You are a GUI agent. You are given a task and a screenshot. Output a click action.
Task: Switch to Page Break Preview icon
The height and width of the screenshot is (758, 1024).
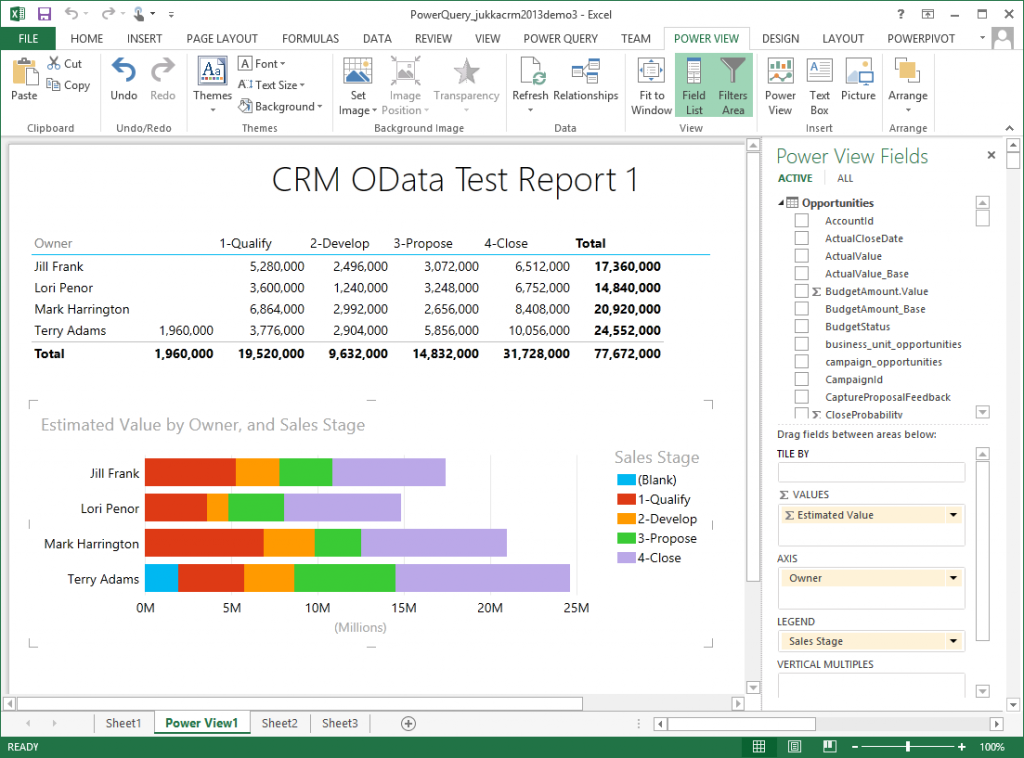pos(829,746)
